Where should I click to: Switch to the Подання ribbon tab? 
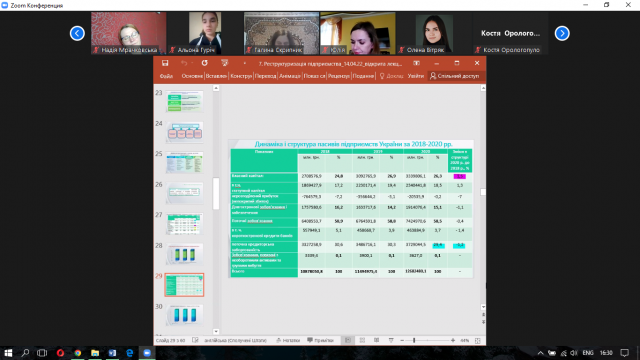363,76
